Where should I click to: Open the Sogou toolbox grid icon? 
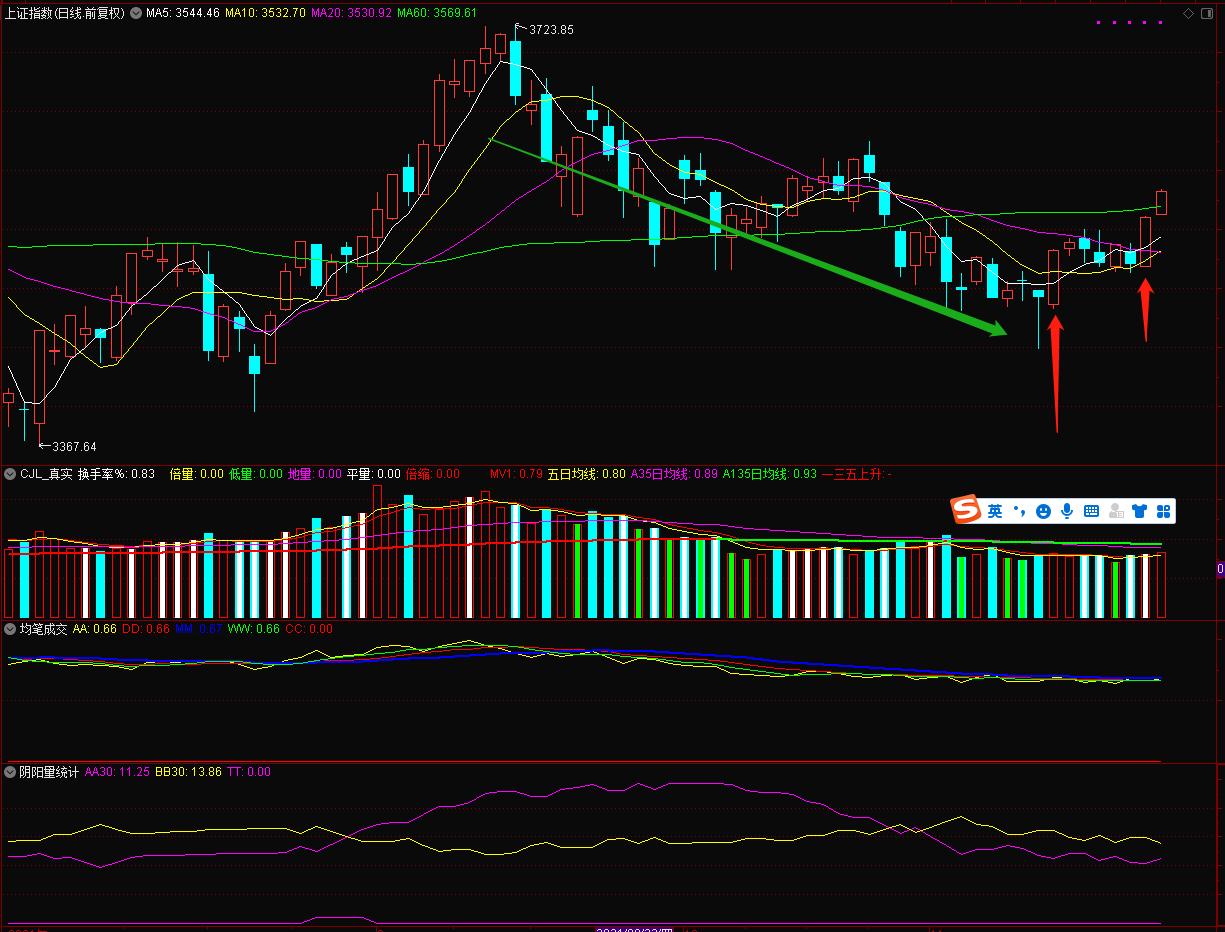1163,511
